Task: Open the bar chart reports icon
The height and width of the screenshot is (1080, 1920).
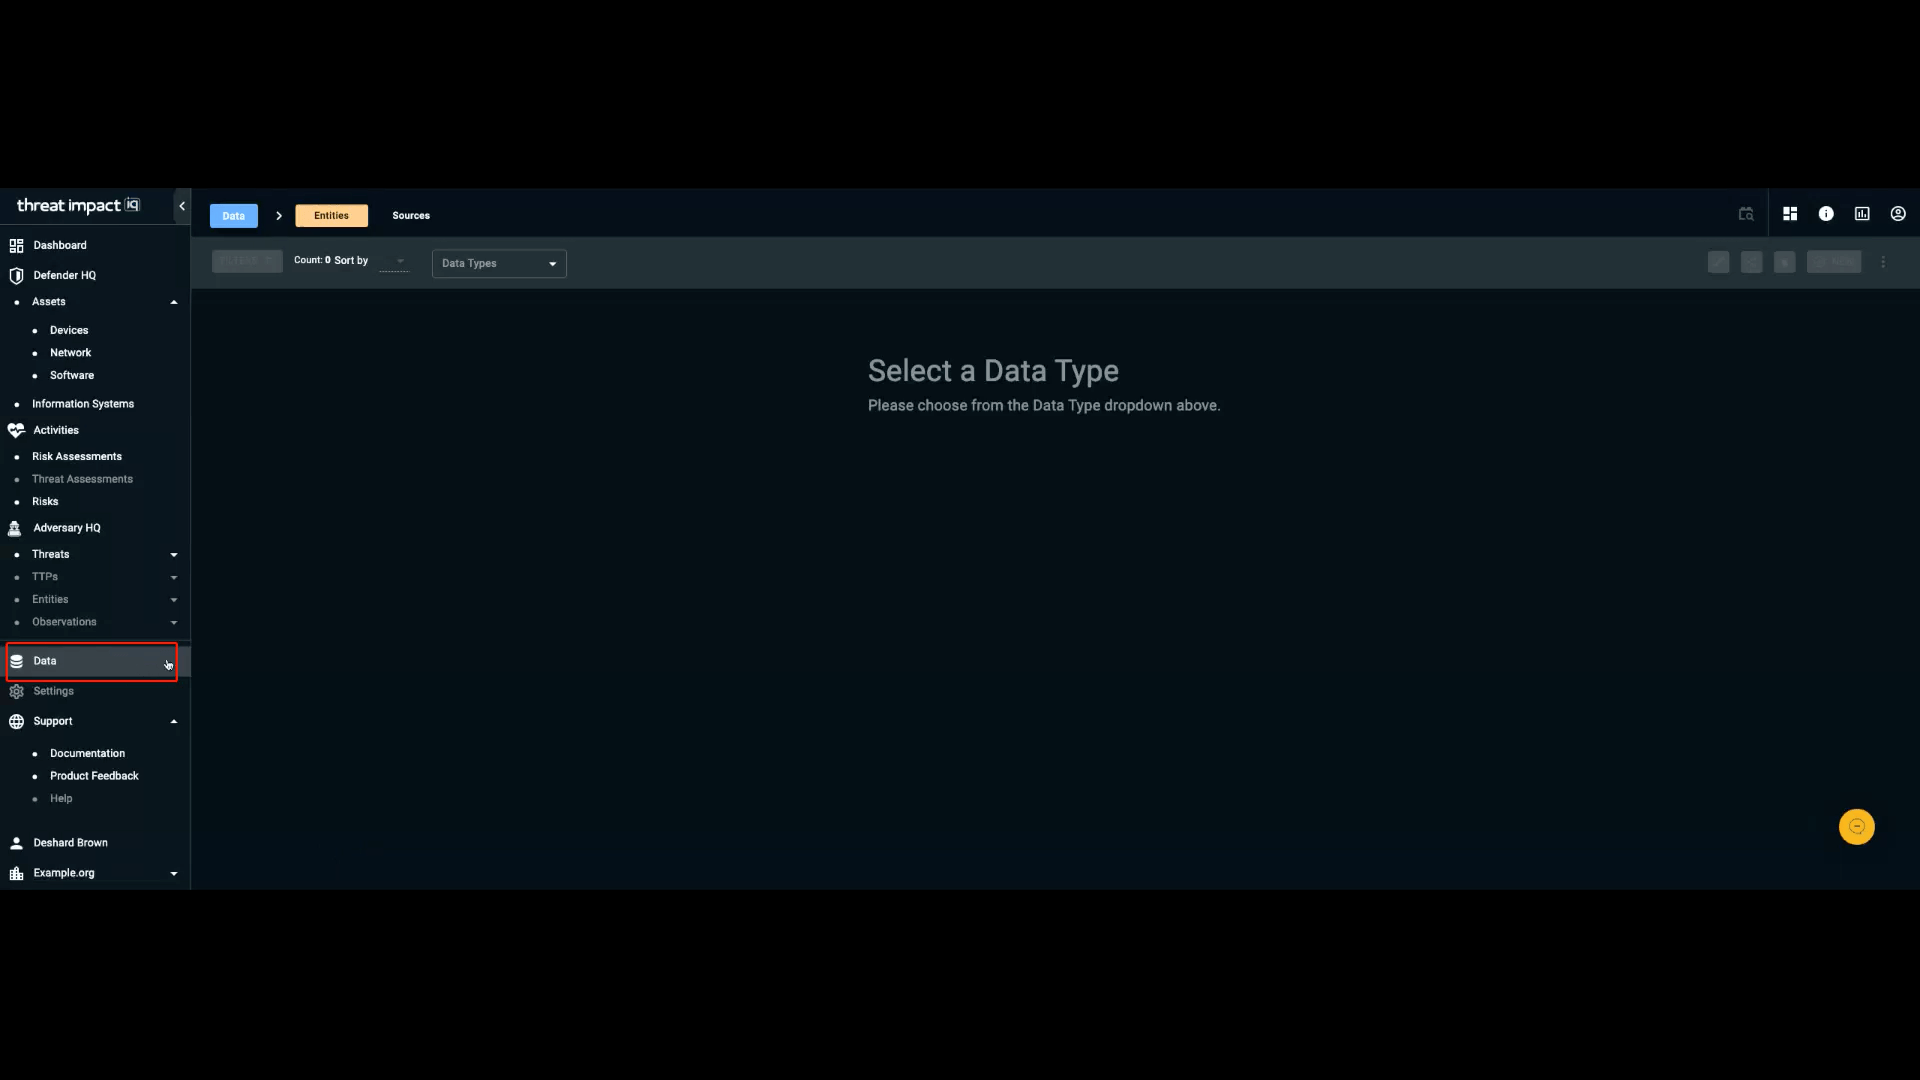Action: coord(1862,214)
